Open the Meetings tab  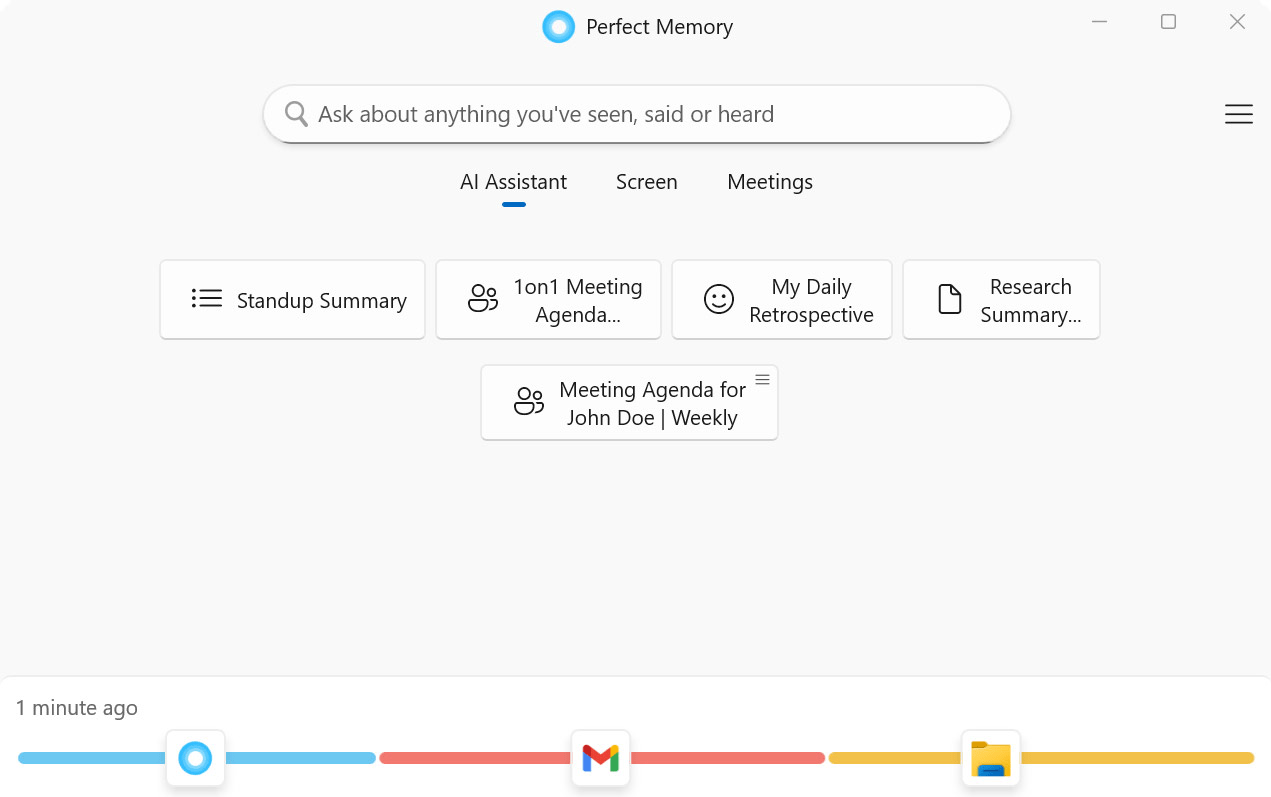tap(769, 181)
